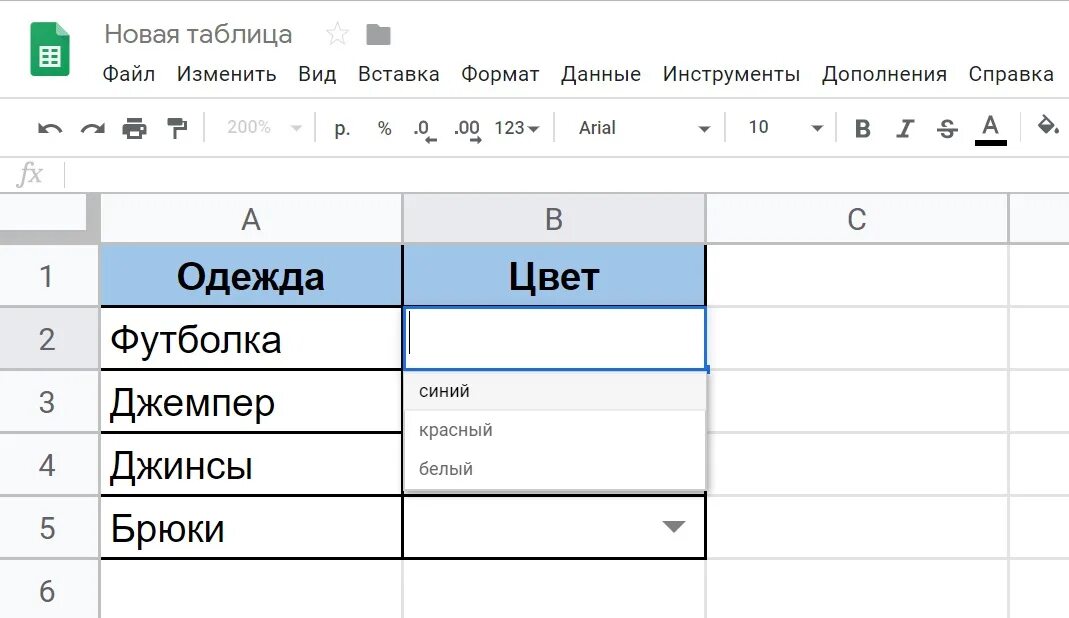
Task: Open the 123 number formats dropdown
Action: [517, 128]
